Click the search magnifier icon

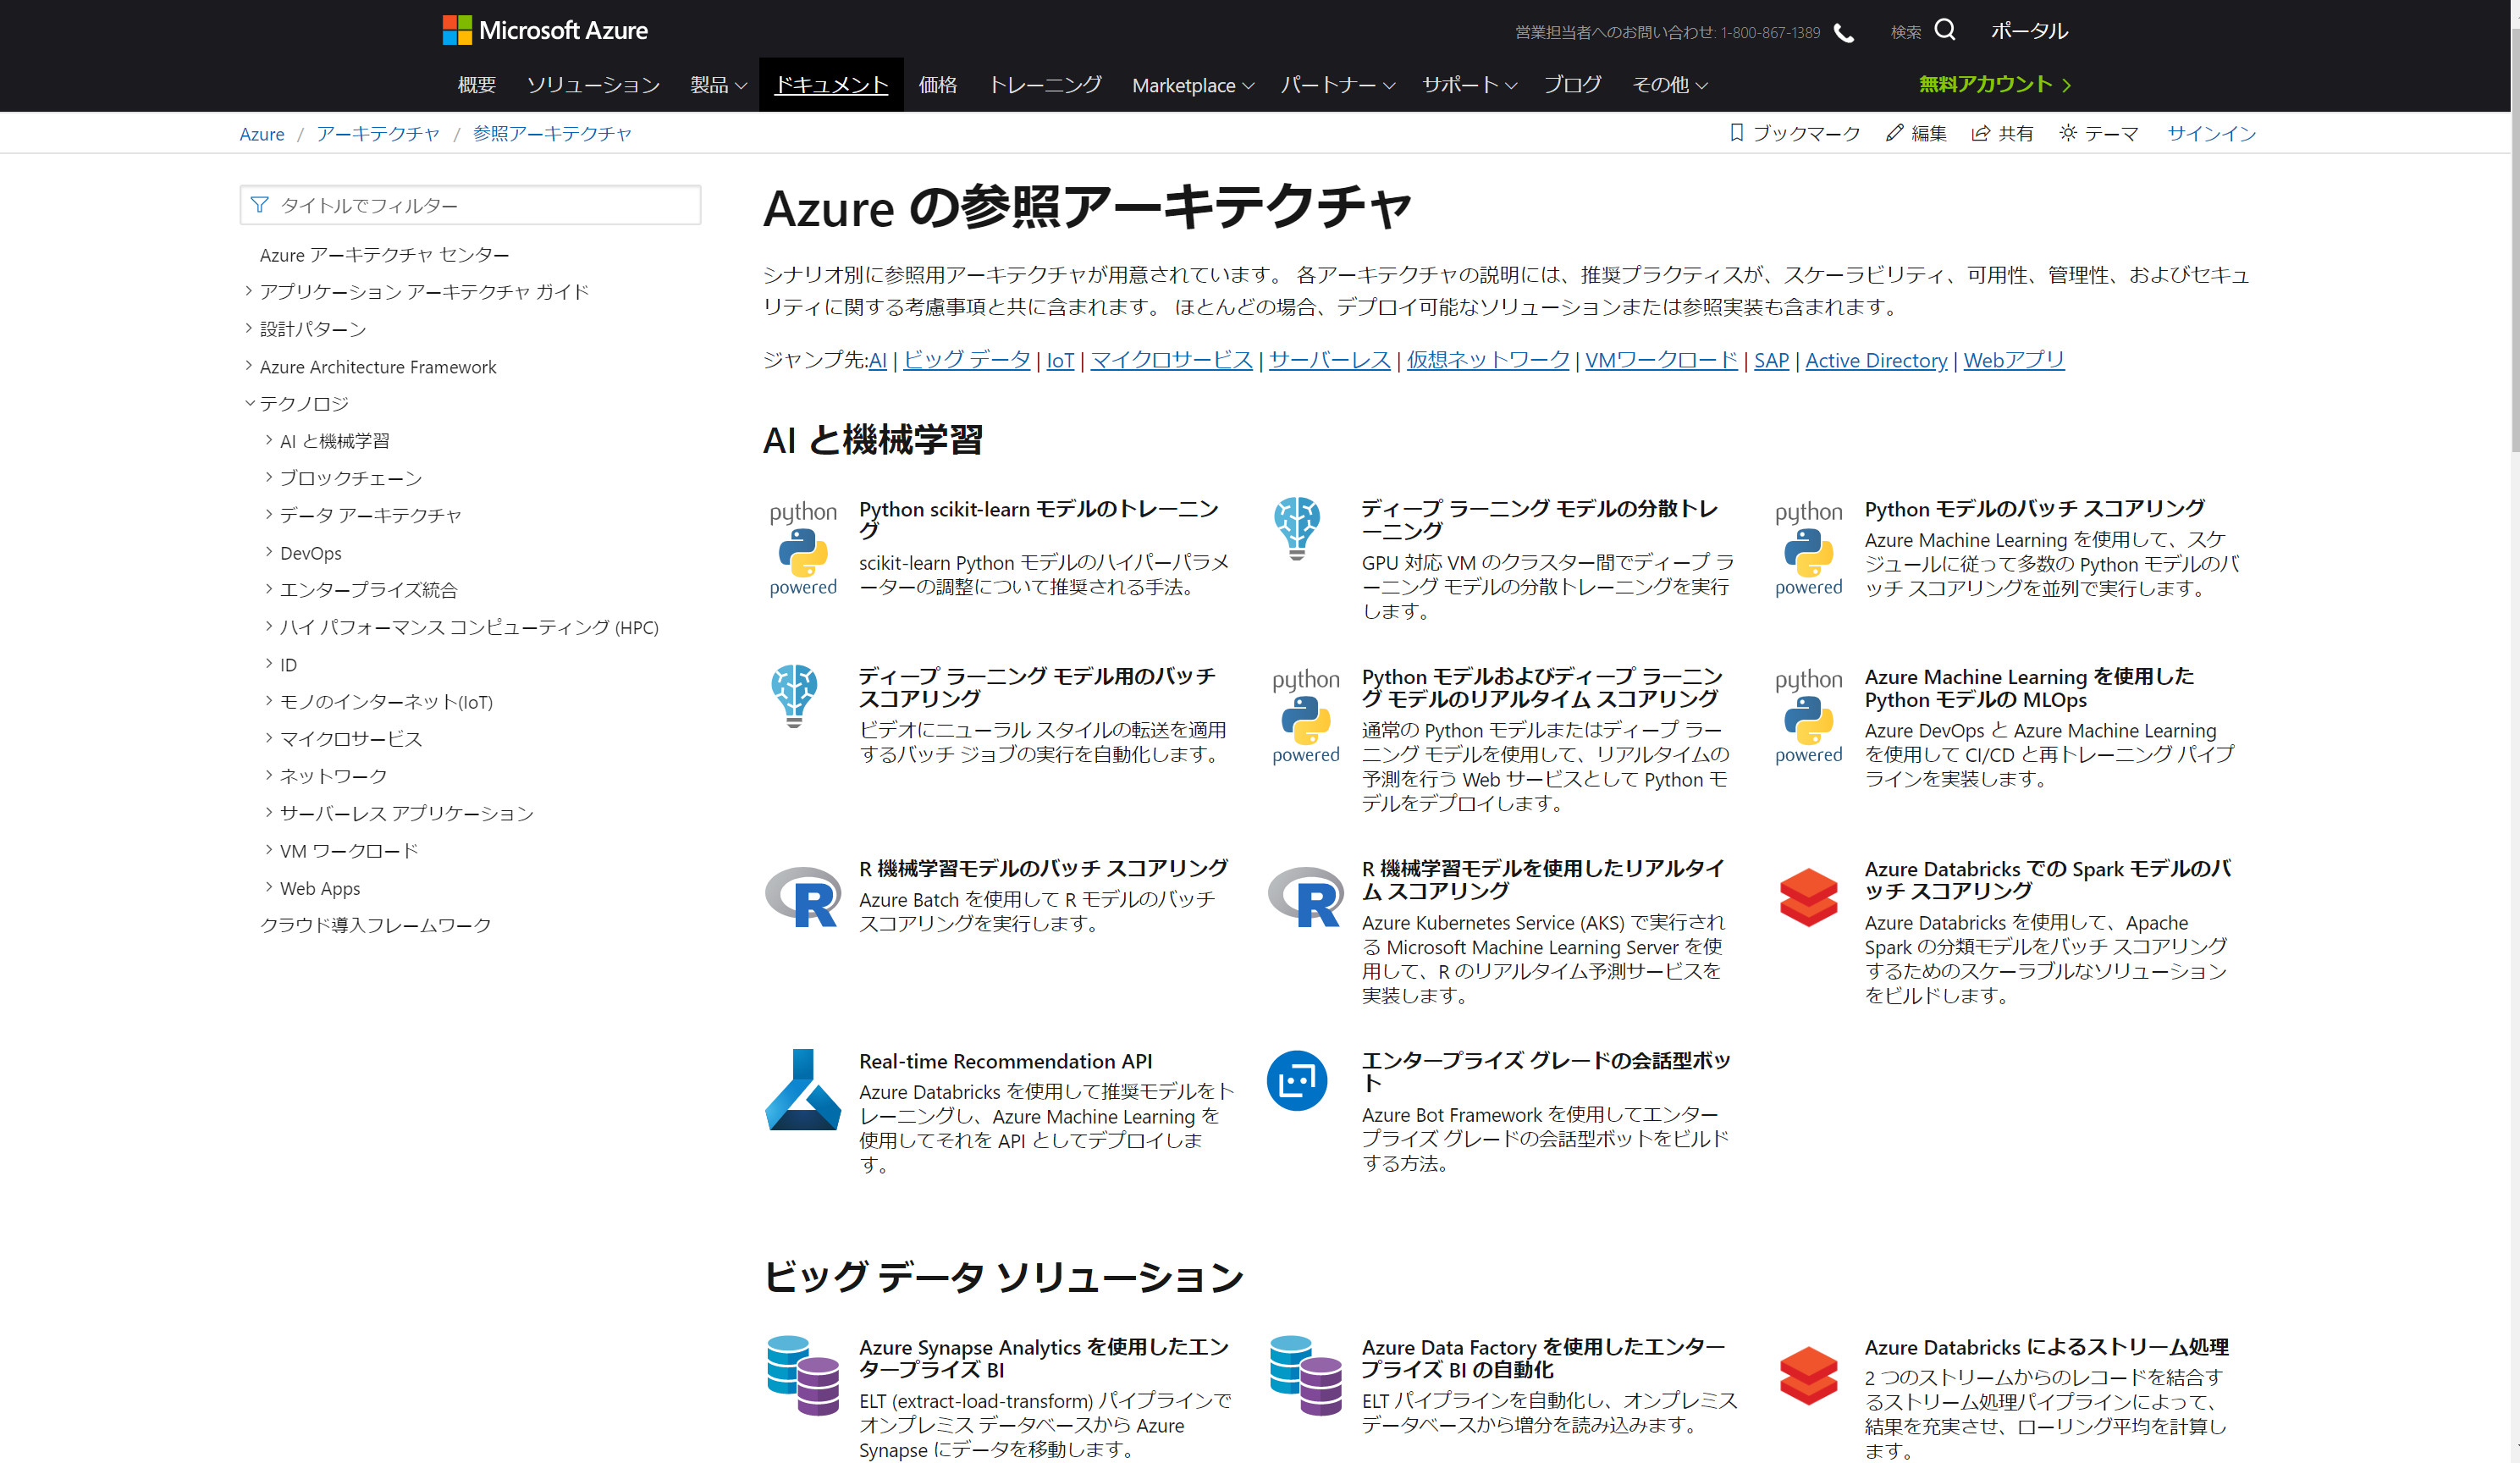click(1944, 30)
